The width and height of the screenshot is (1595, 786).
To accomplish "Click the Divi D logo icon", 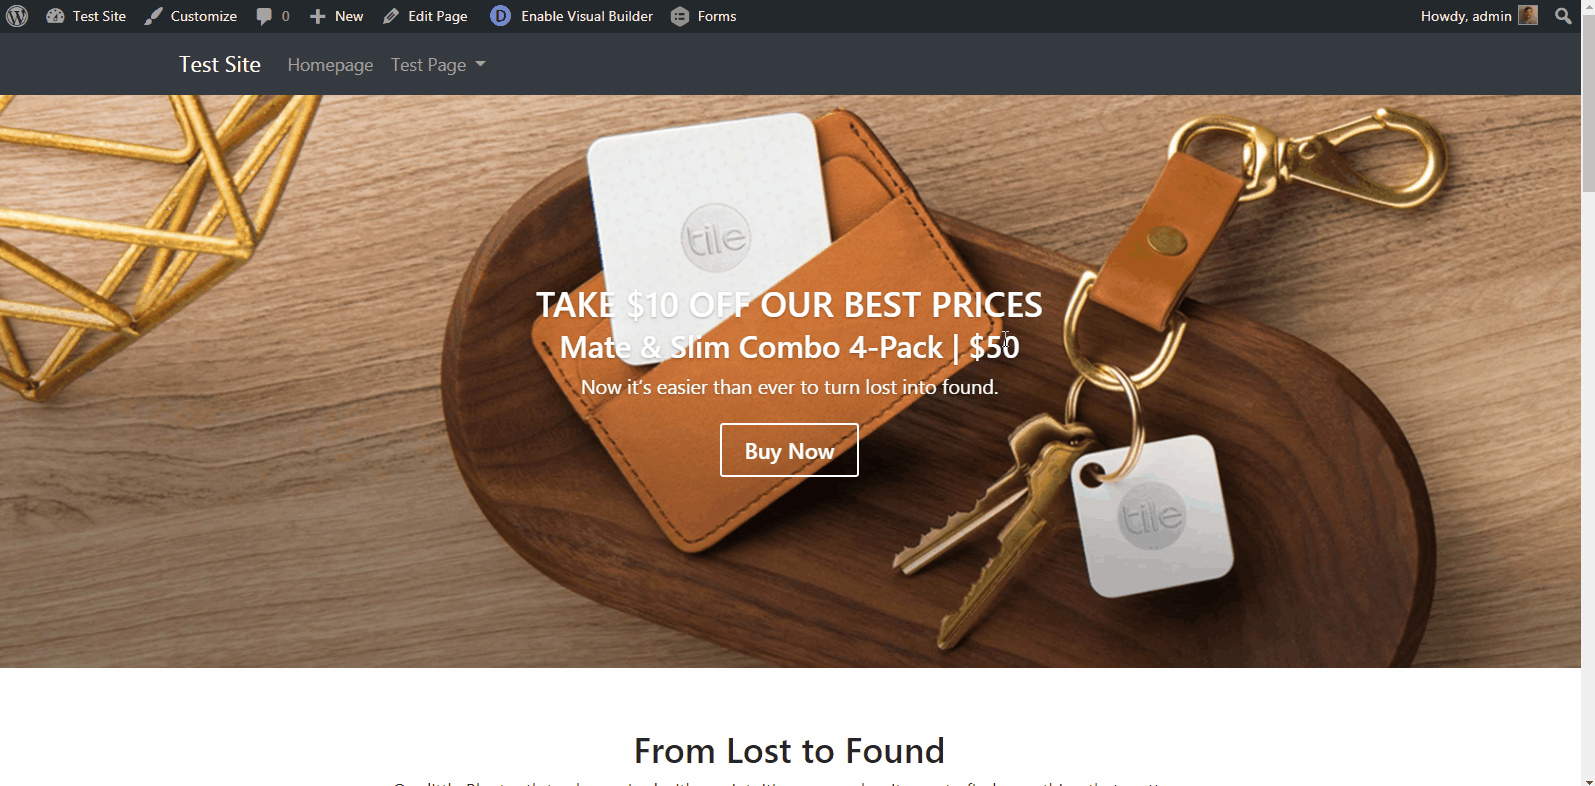I will click(500, 16).
